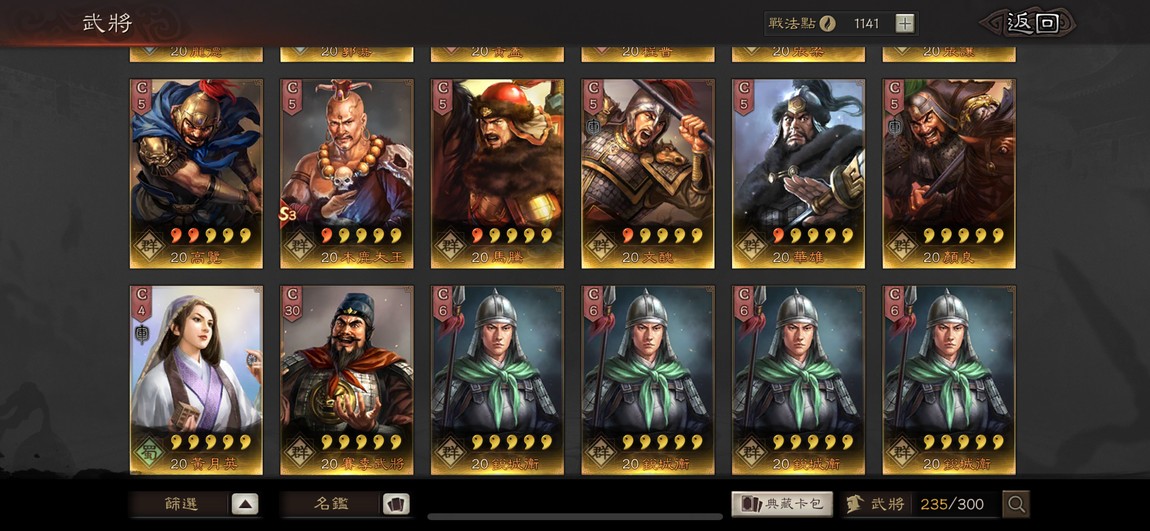Select the 木鹿大王 general card
1150x531 pixels.
click(x=347, y=173)
